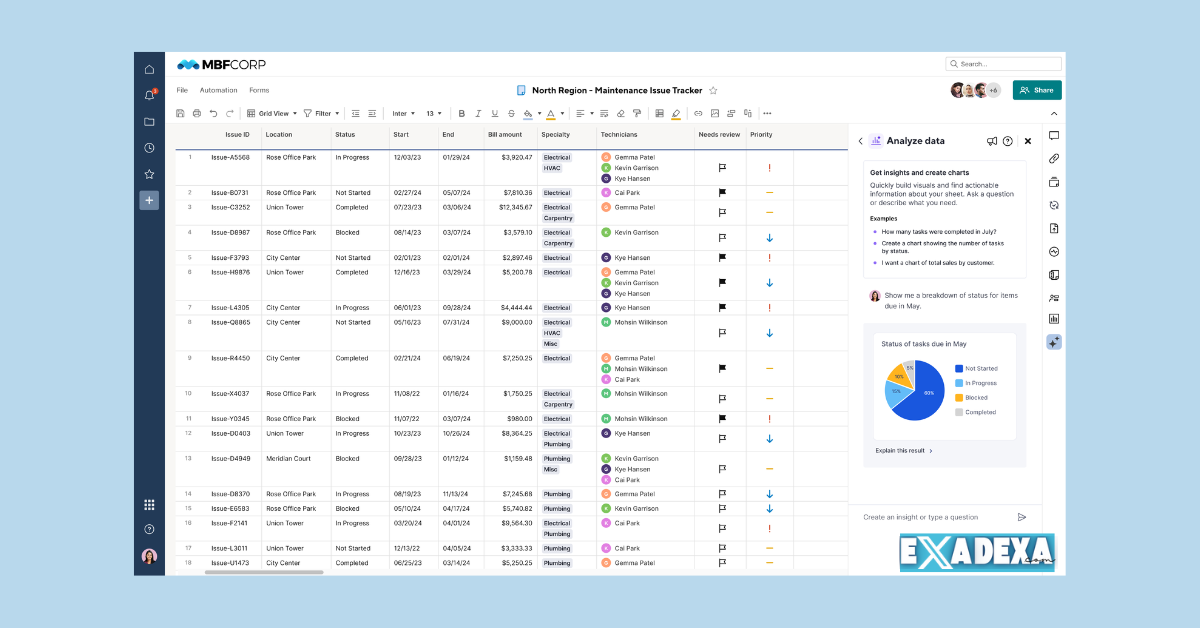Click the insert image icon
The height and width of the screenshot is (628, 1200).
click(x=714, y=113)
